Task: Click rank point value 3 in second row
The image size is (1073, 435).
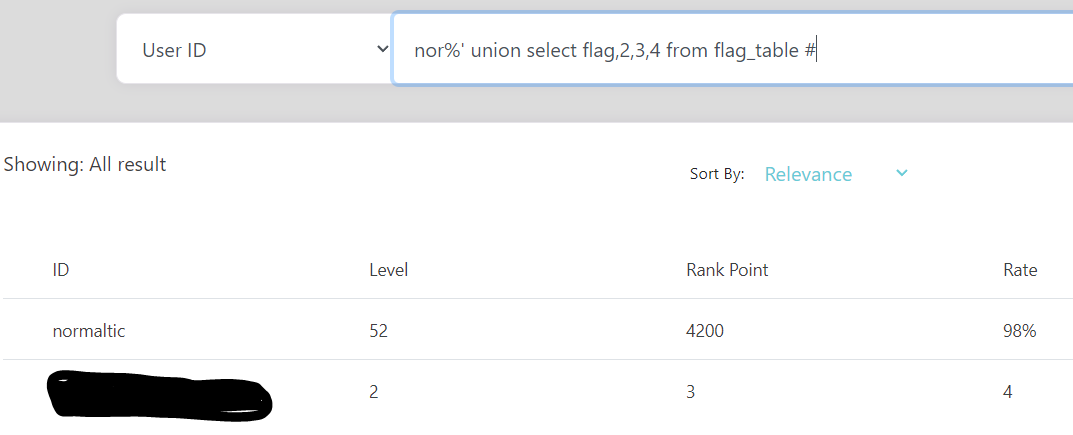Action: pyautogui.click(x=691, y=392)
